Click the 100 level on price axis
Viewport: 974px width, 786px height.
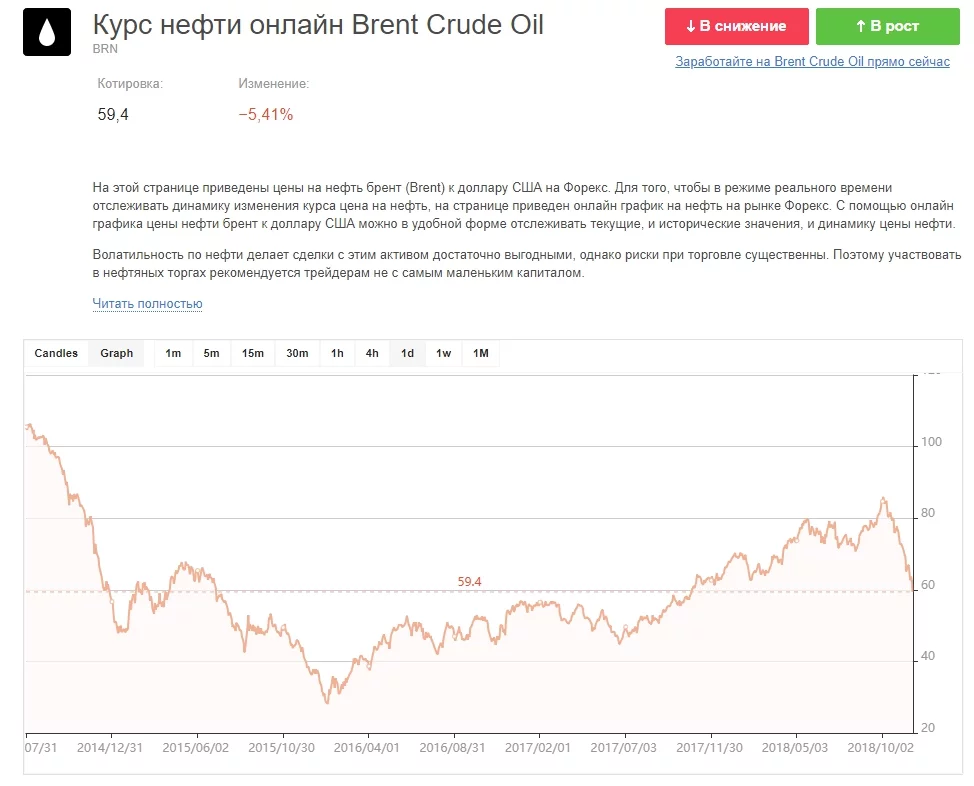pos(932,442)
